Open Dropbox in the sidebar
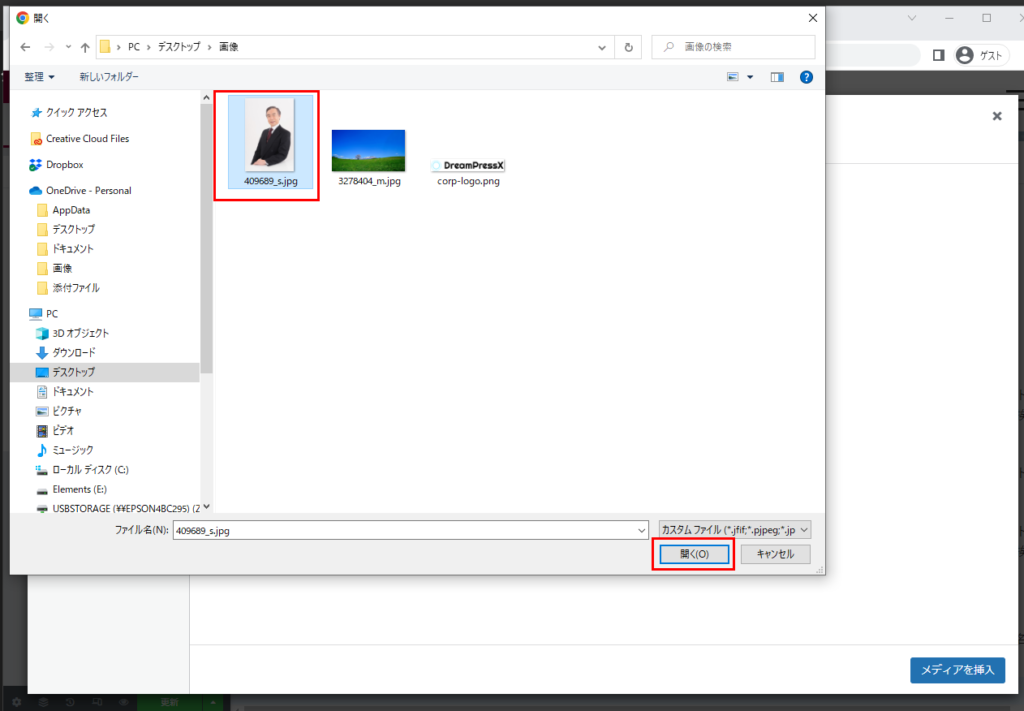Image resolution: width=1024 pixels, height=711 pixels. click(64, 165)
